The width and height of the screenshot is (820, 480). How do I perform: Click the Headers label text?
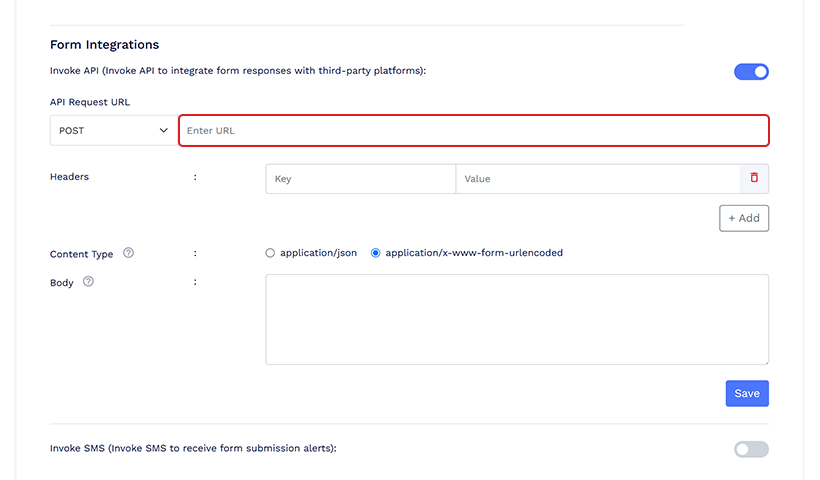[x=69, y=177]
